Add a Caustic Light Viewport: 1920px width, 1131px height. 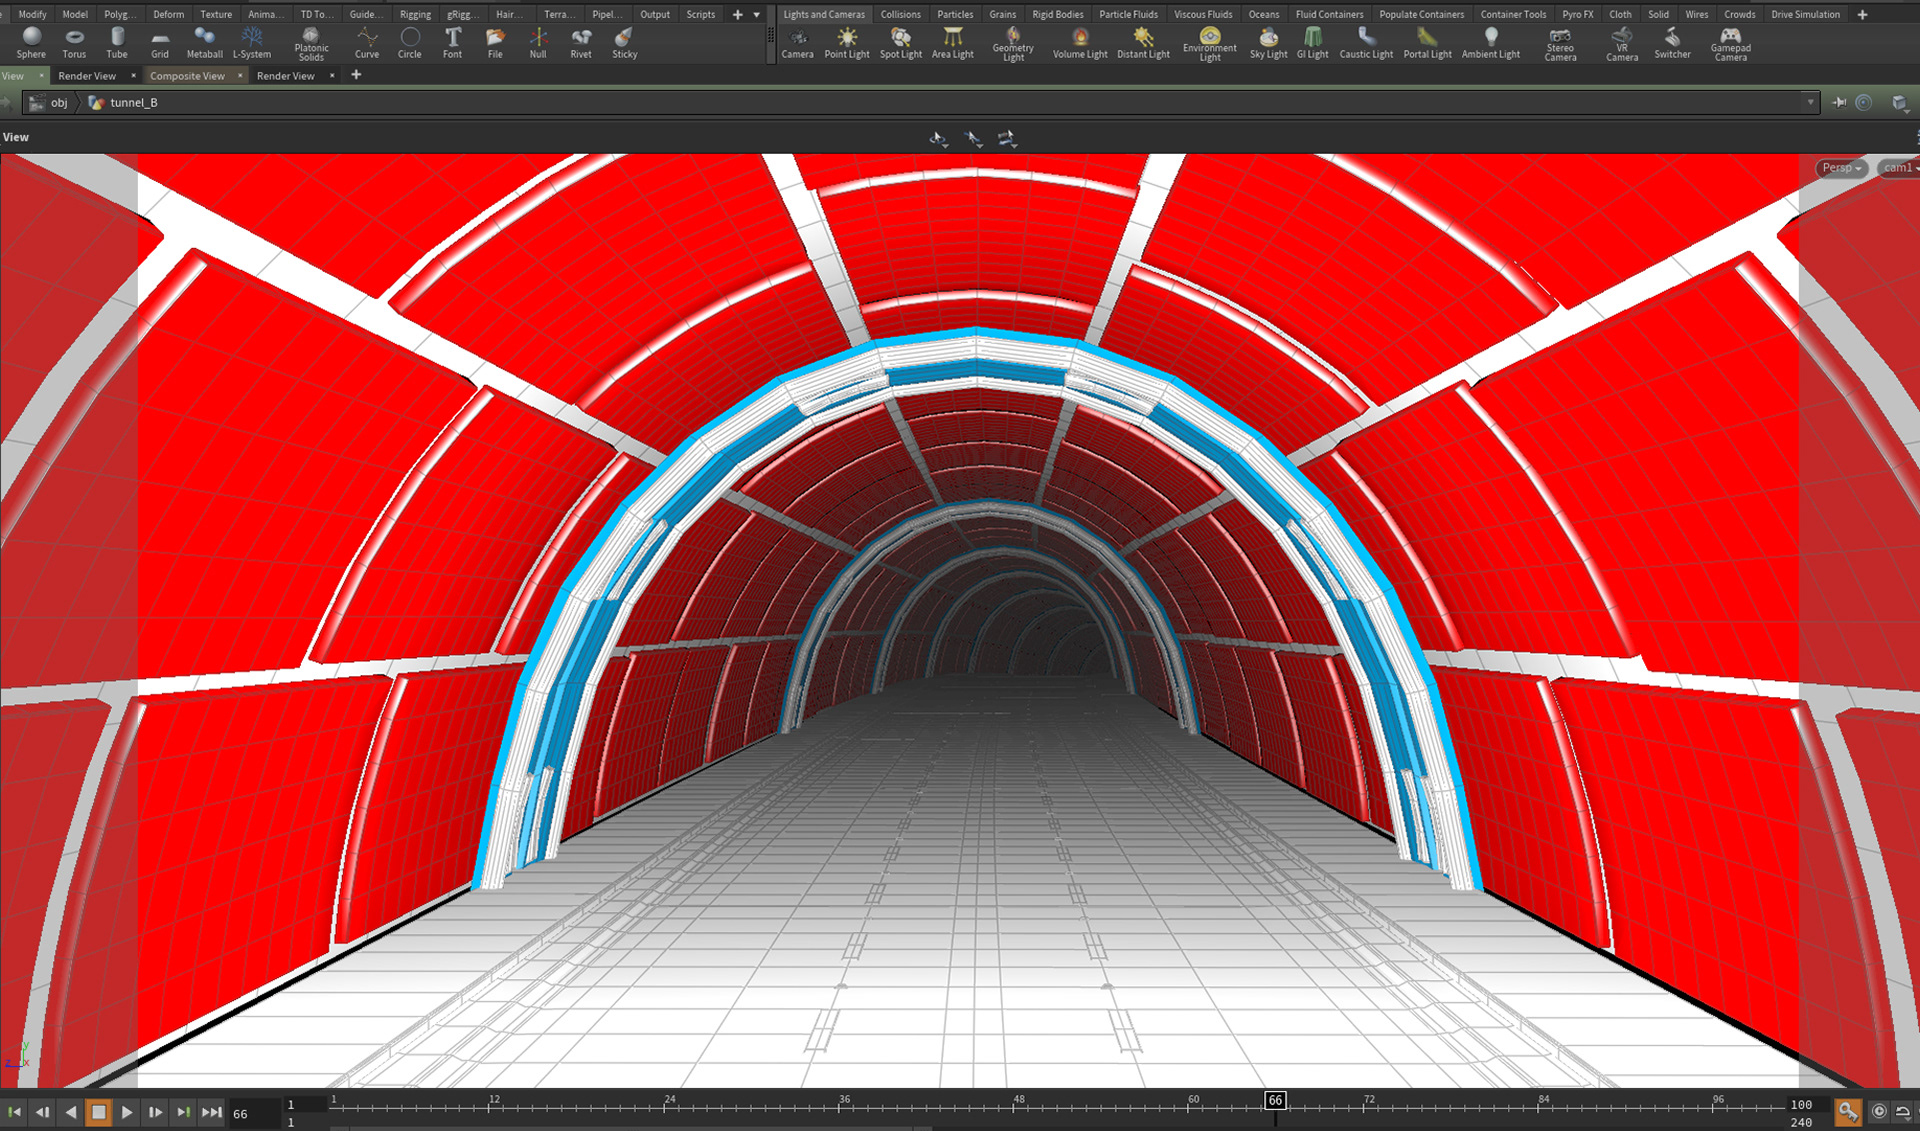(1366, 43)
